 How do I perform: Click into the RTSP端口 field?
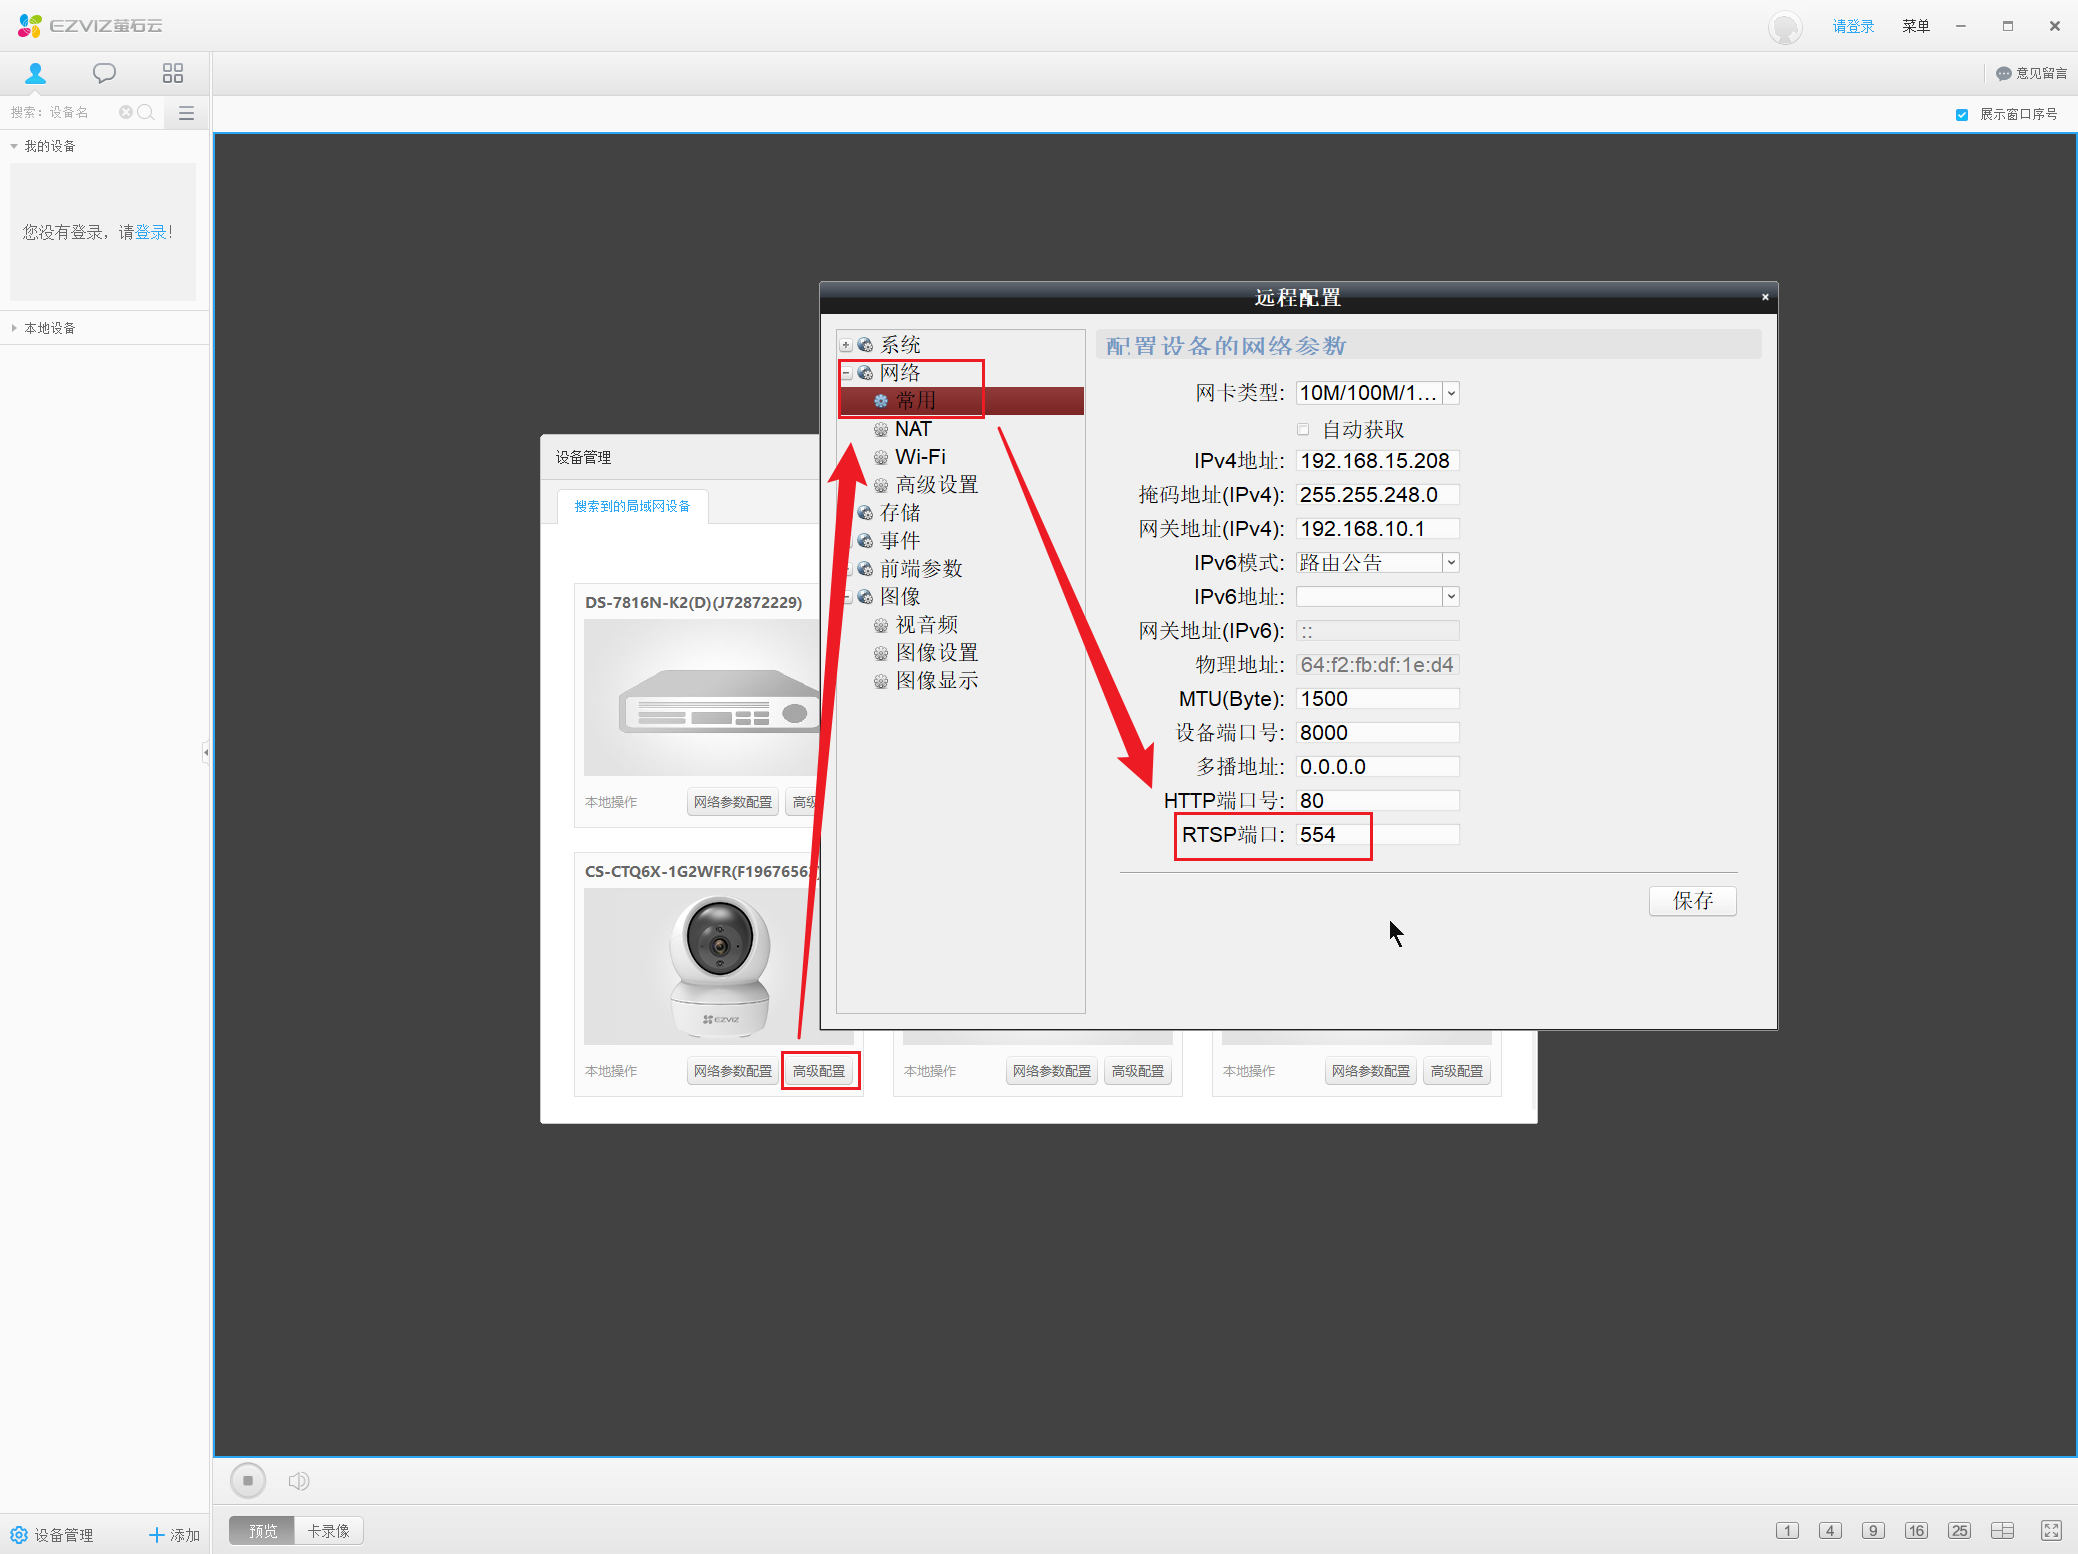pyautogui.click(x=1377, y=835)
